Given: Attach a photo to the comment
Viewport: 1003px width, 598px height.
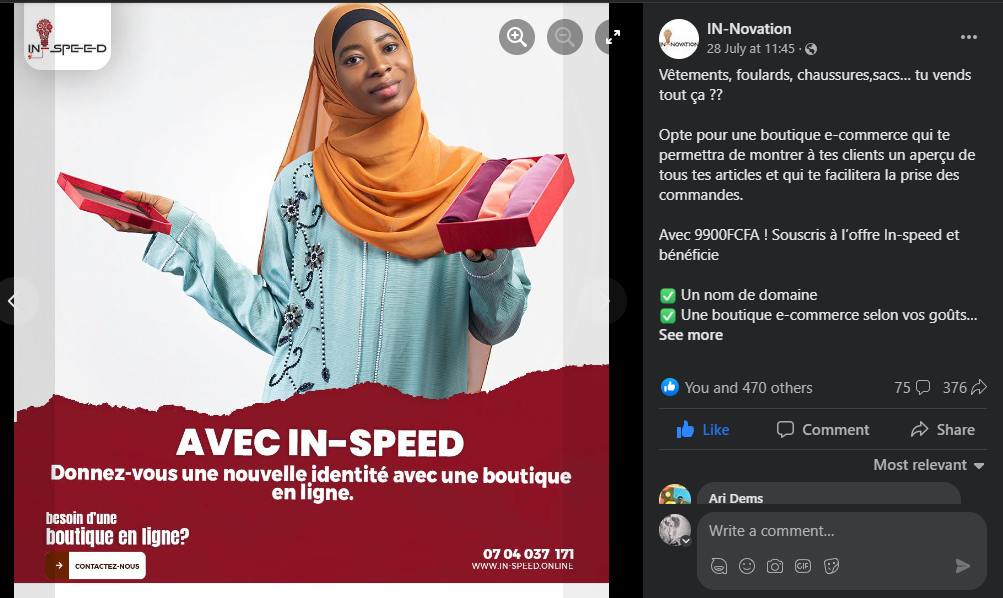Looking at the screenshot, I should click(775, 566).
